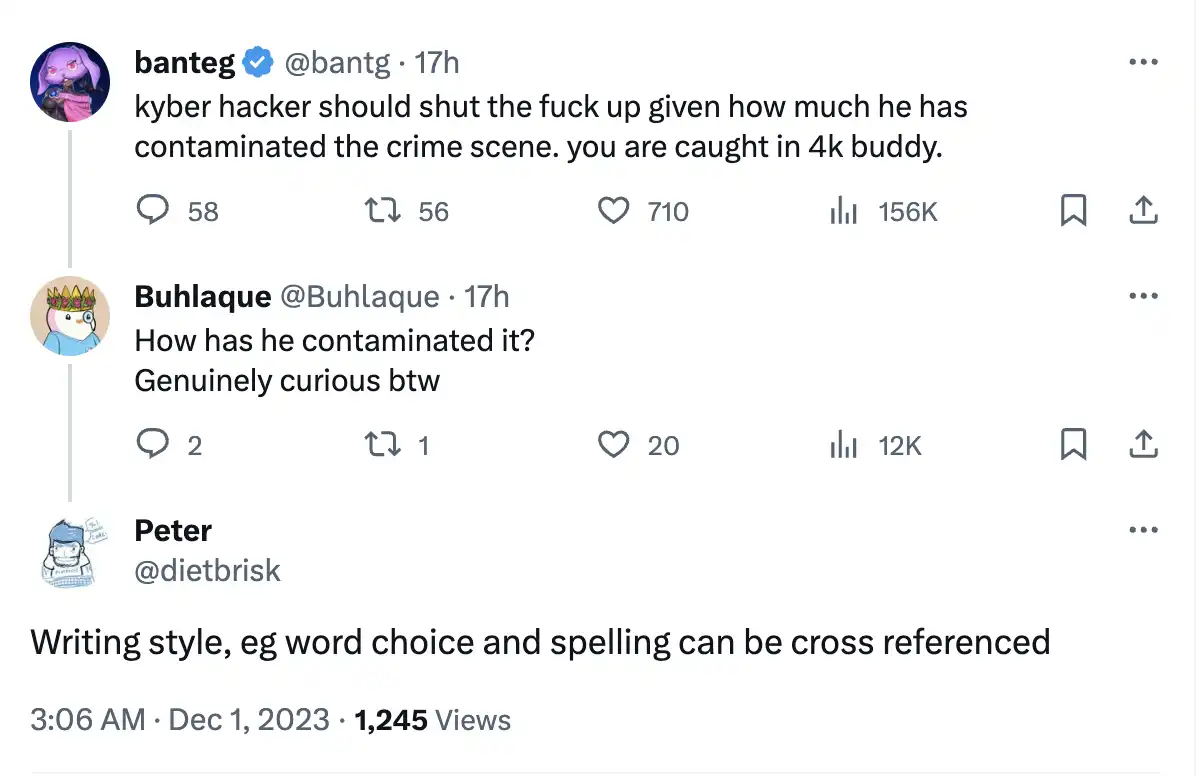Open more options on Peter's tweet
Viewport: 1198px width, 776px height.
tap(1142, 530)
